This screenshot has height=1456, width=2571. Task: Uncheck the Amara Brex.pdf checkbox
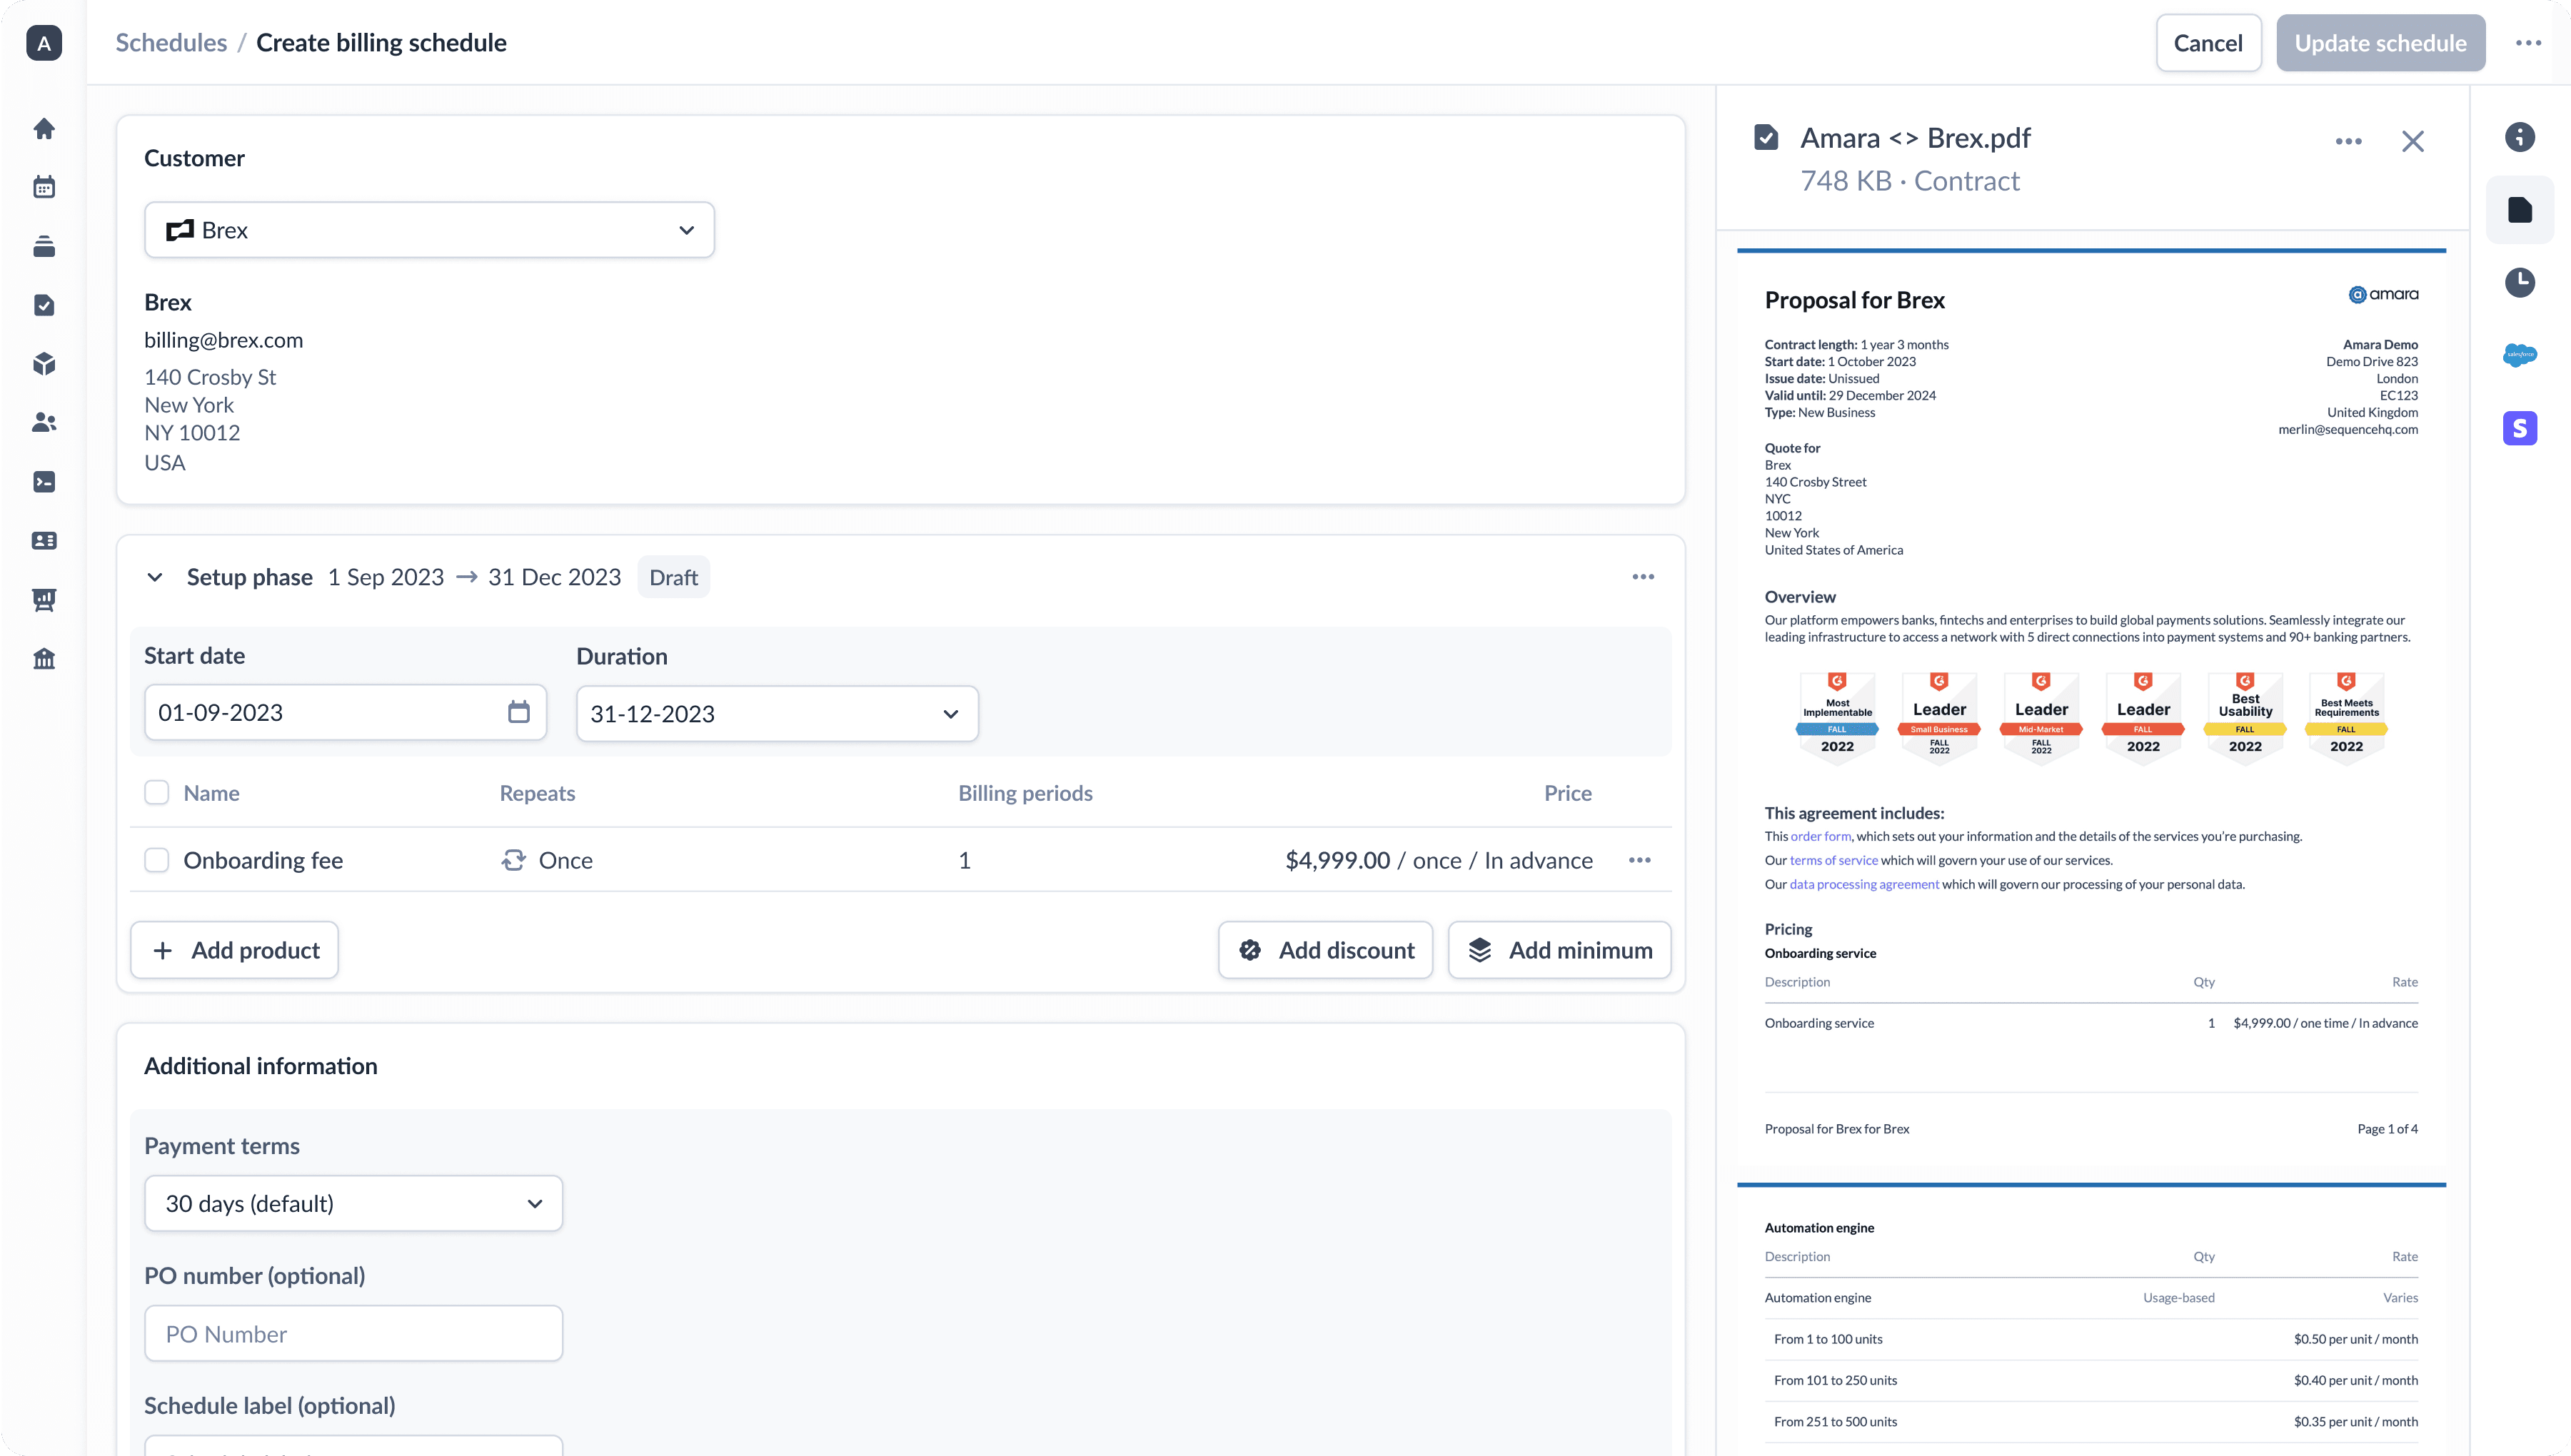click(x=1766, y=138)
